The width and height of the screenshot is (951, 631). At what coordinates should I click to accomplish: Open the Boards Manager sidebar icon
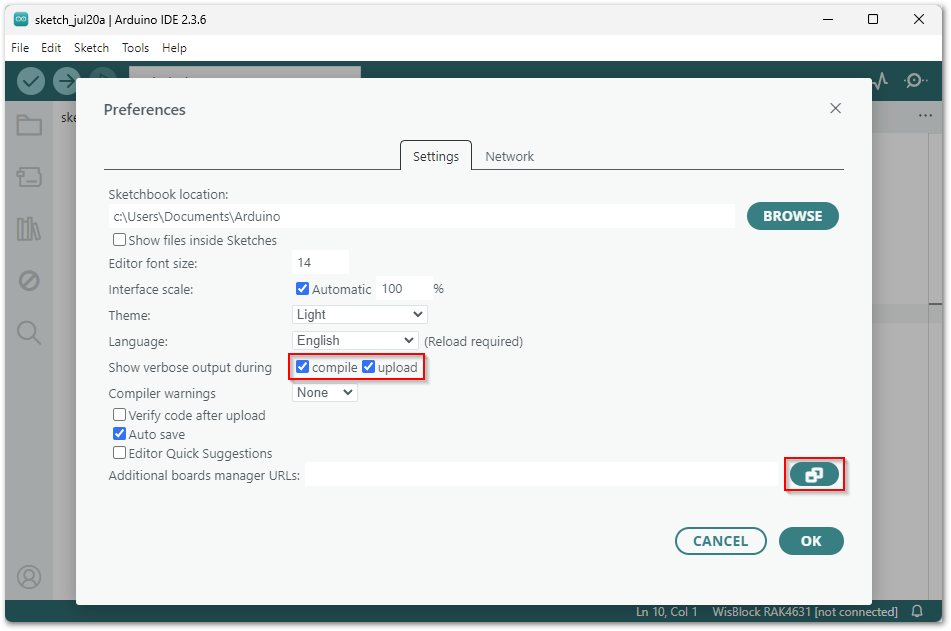(x=28, y=178)
